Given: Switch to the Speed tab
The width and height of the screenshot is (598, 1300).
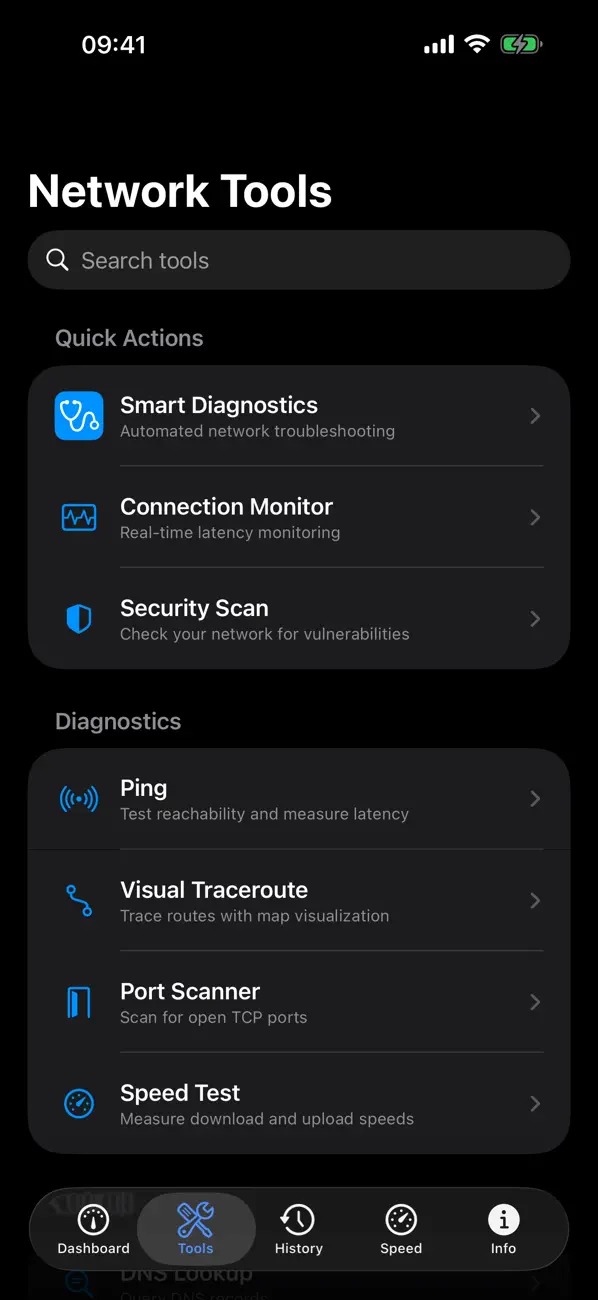Looking at the screenshot, I should (400, 1229).
